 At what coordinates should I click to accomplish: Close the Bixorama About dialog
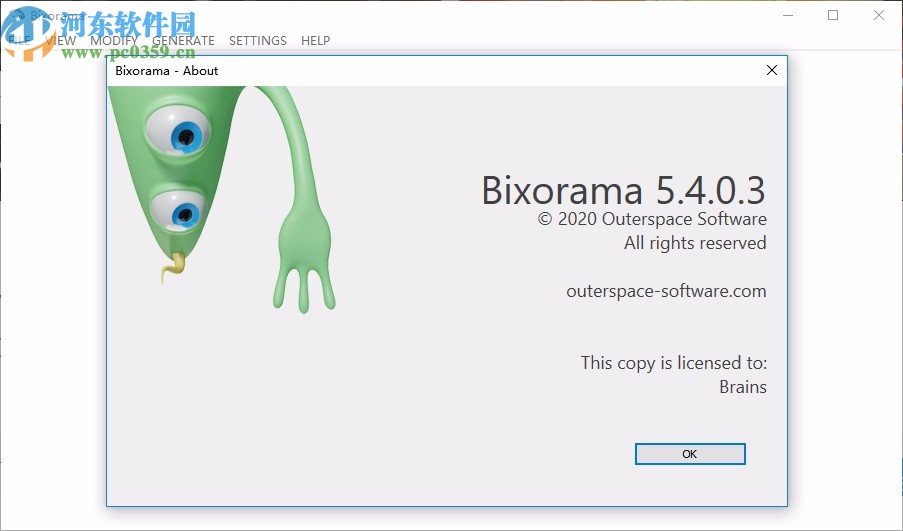[772, 70]
